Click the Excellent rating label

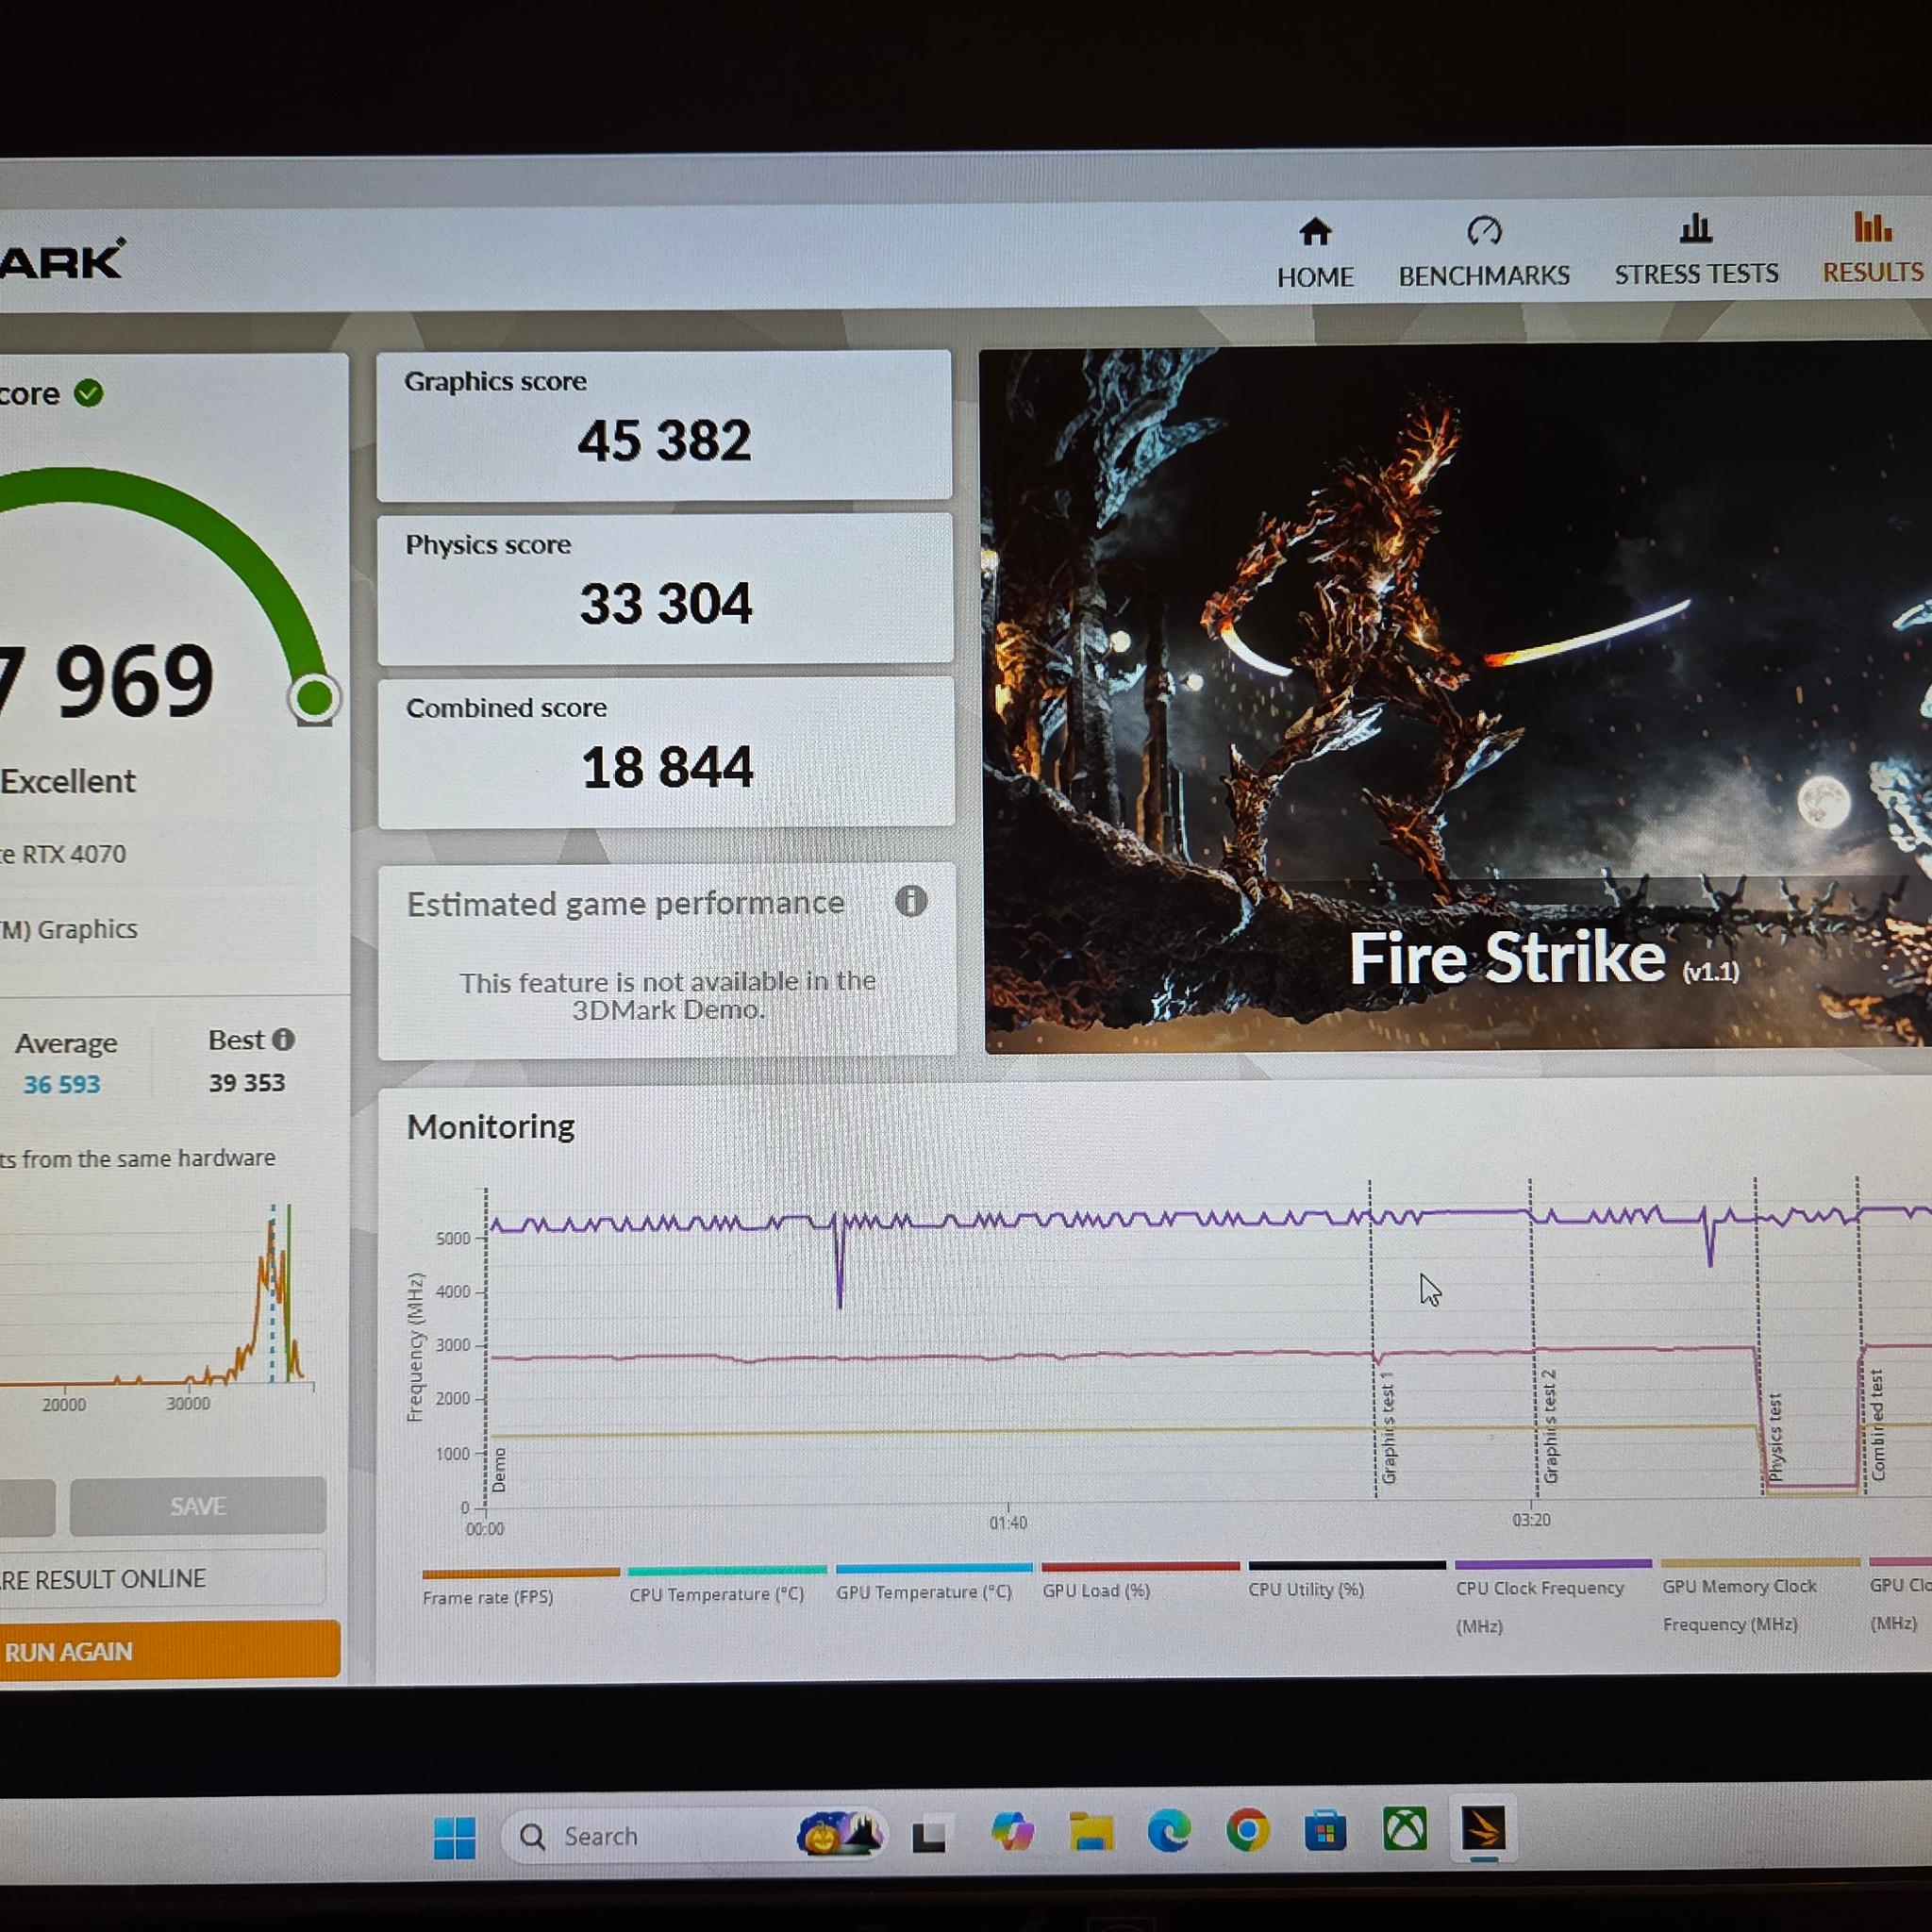pos(67,781)
